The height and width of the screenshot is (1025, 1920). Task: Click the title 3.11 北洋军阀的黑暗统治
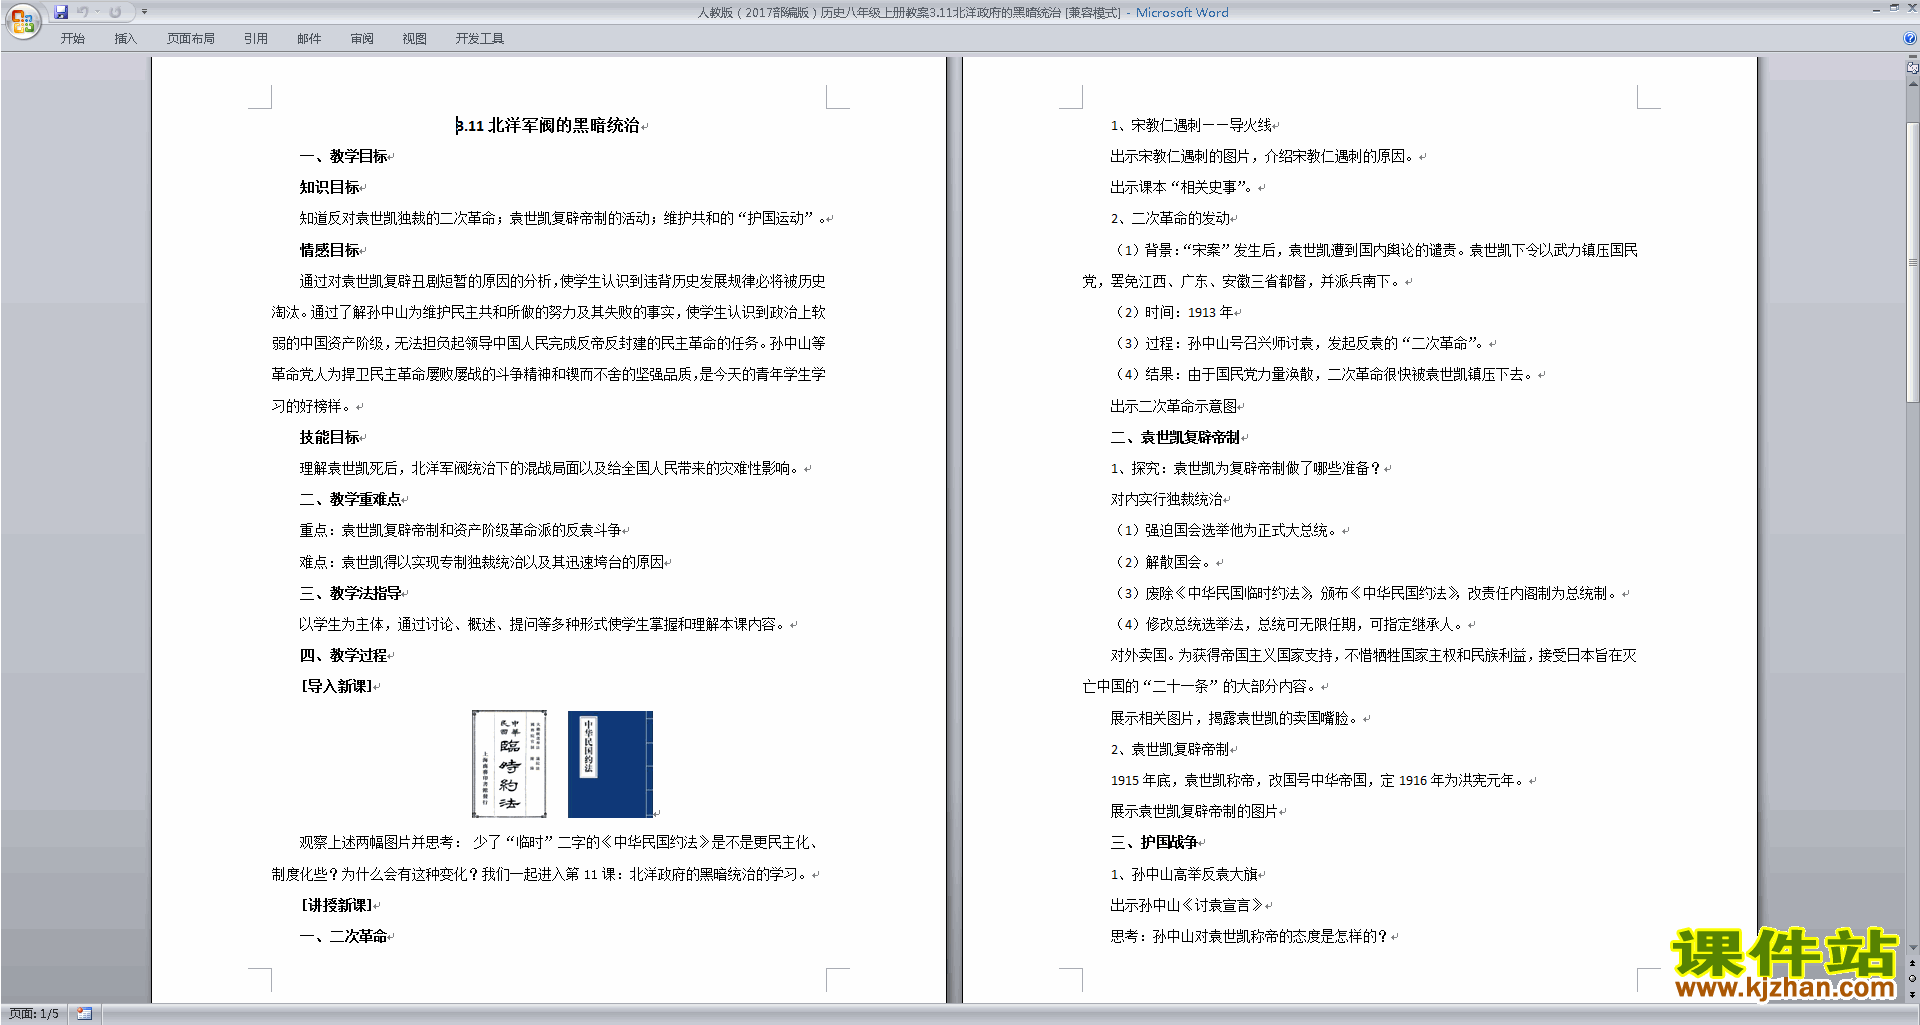[547, 125]
